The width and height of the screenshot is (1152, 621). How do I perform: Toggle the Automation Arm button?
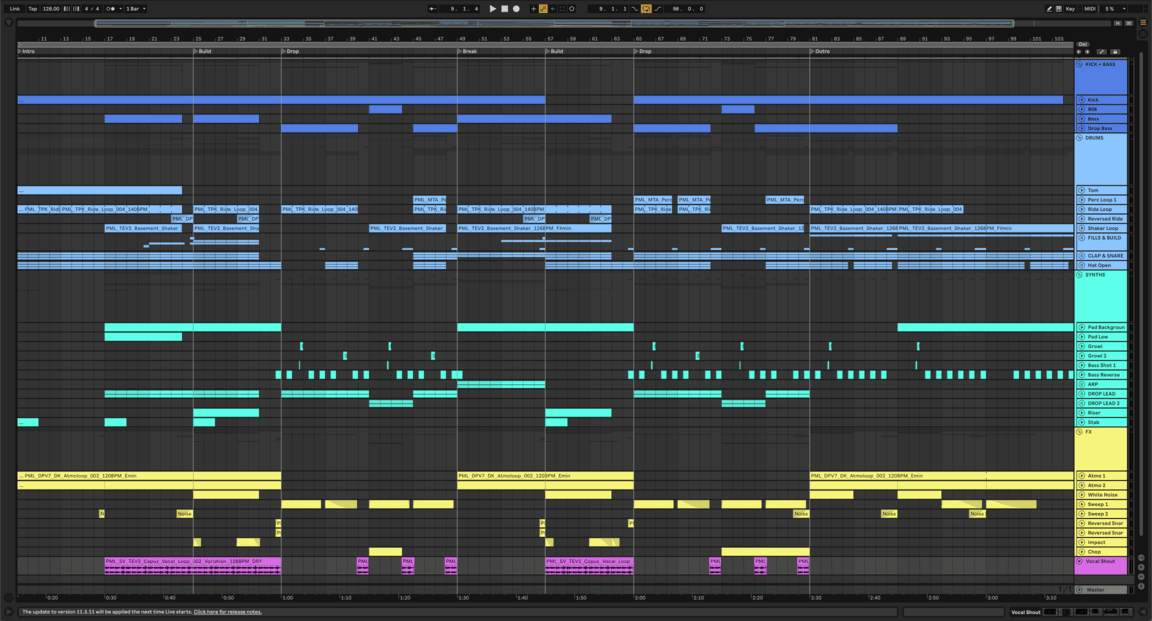point(543,9)
